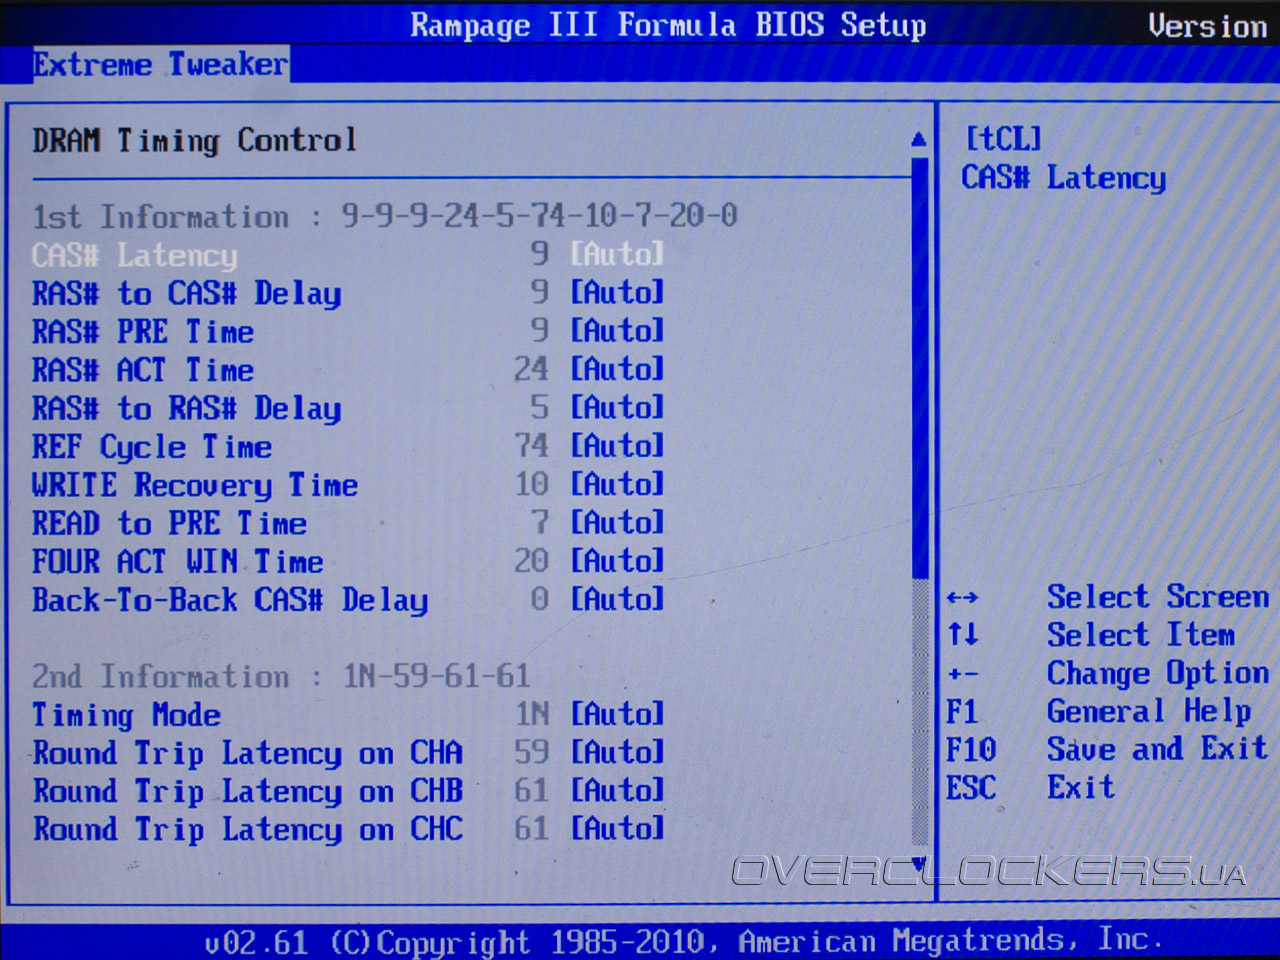Click the ESC key legend
Screen dimensions: 1280x960
coord(971,787)
